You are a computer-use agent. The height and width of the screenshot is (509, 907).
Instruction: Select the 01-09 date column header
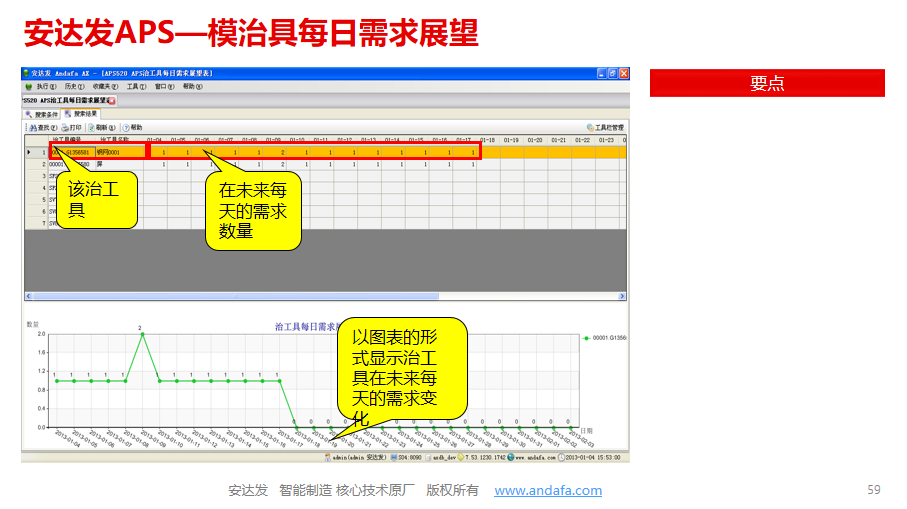point(273,140)
